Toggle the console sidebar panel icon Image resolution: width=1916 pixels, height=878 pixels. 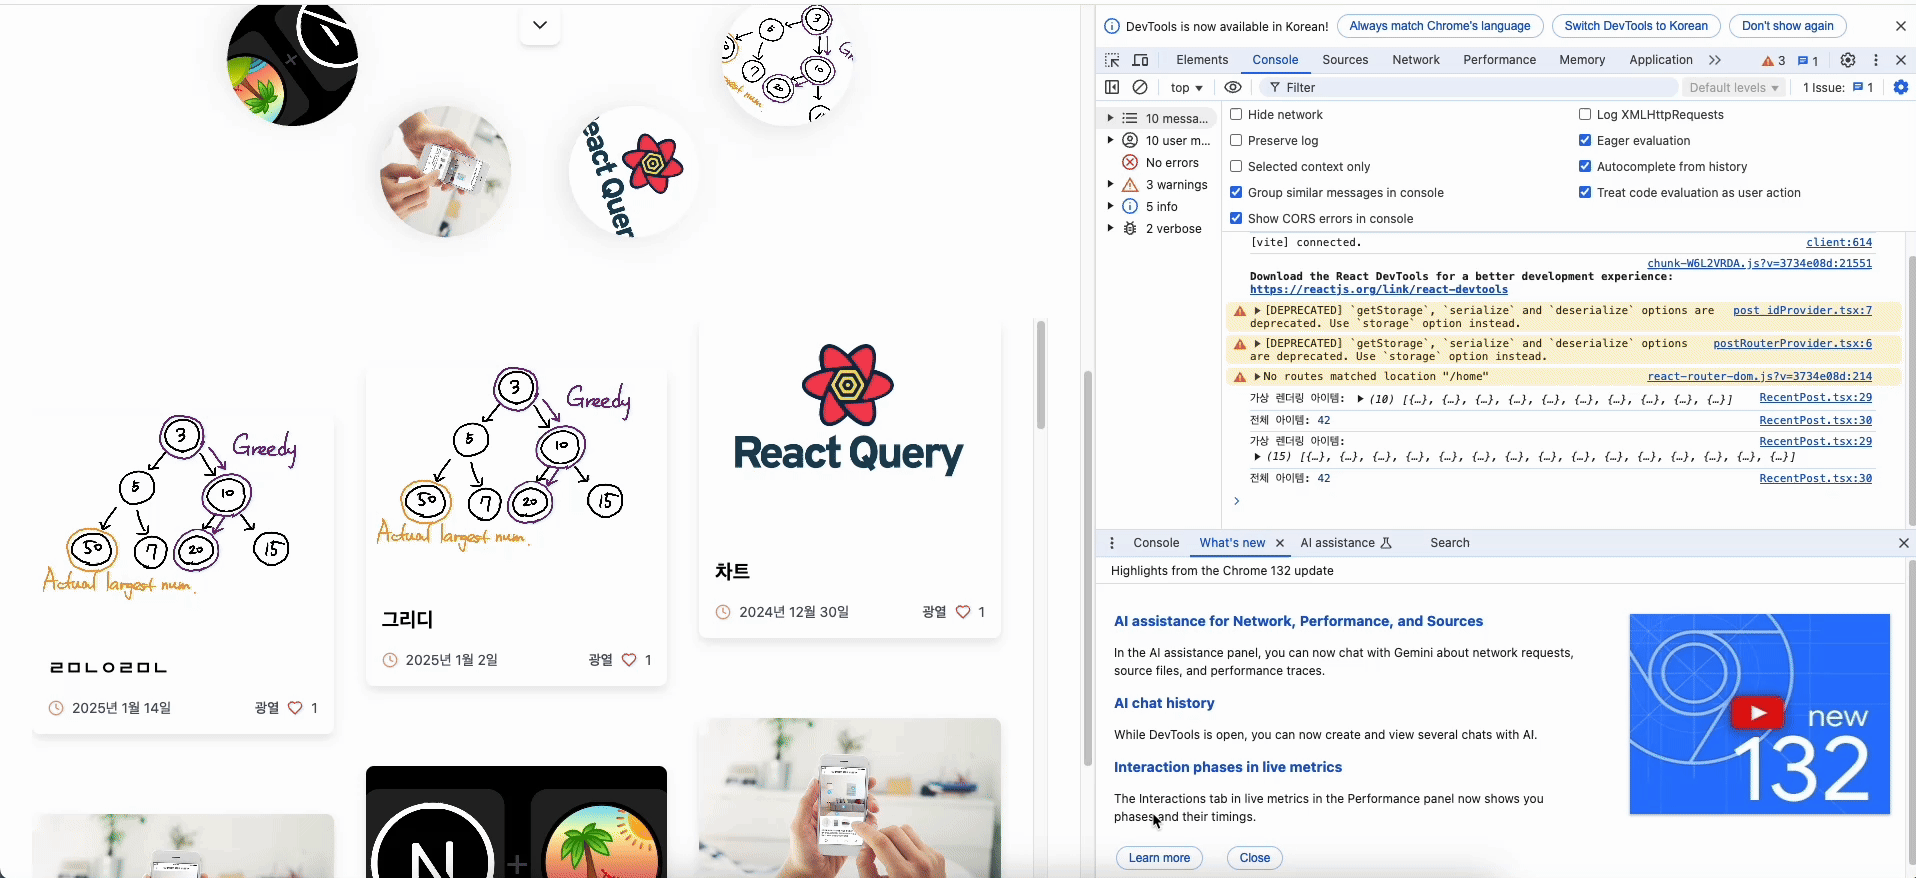click(1112, 88)
